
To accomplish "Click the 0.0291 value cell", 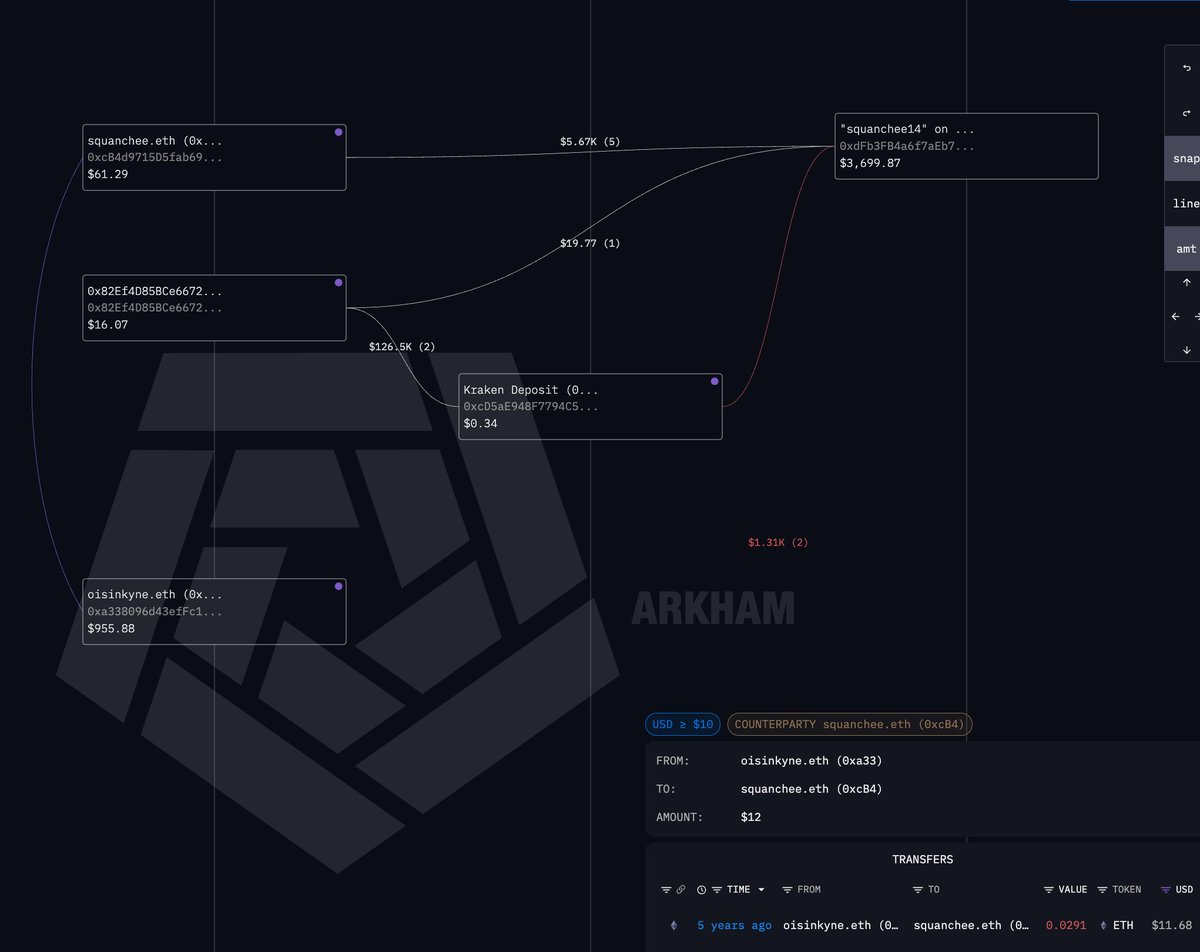I will 1066,926.
